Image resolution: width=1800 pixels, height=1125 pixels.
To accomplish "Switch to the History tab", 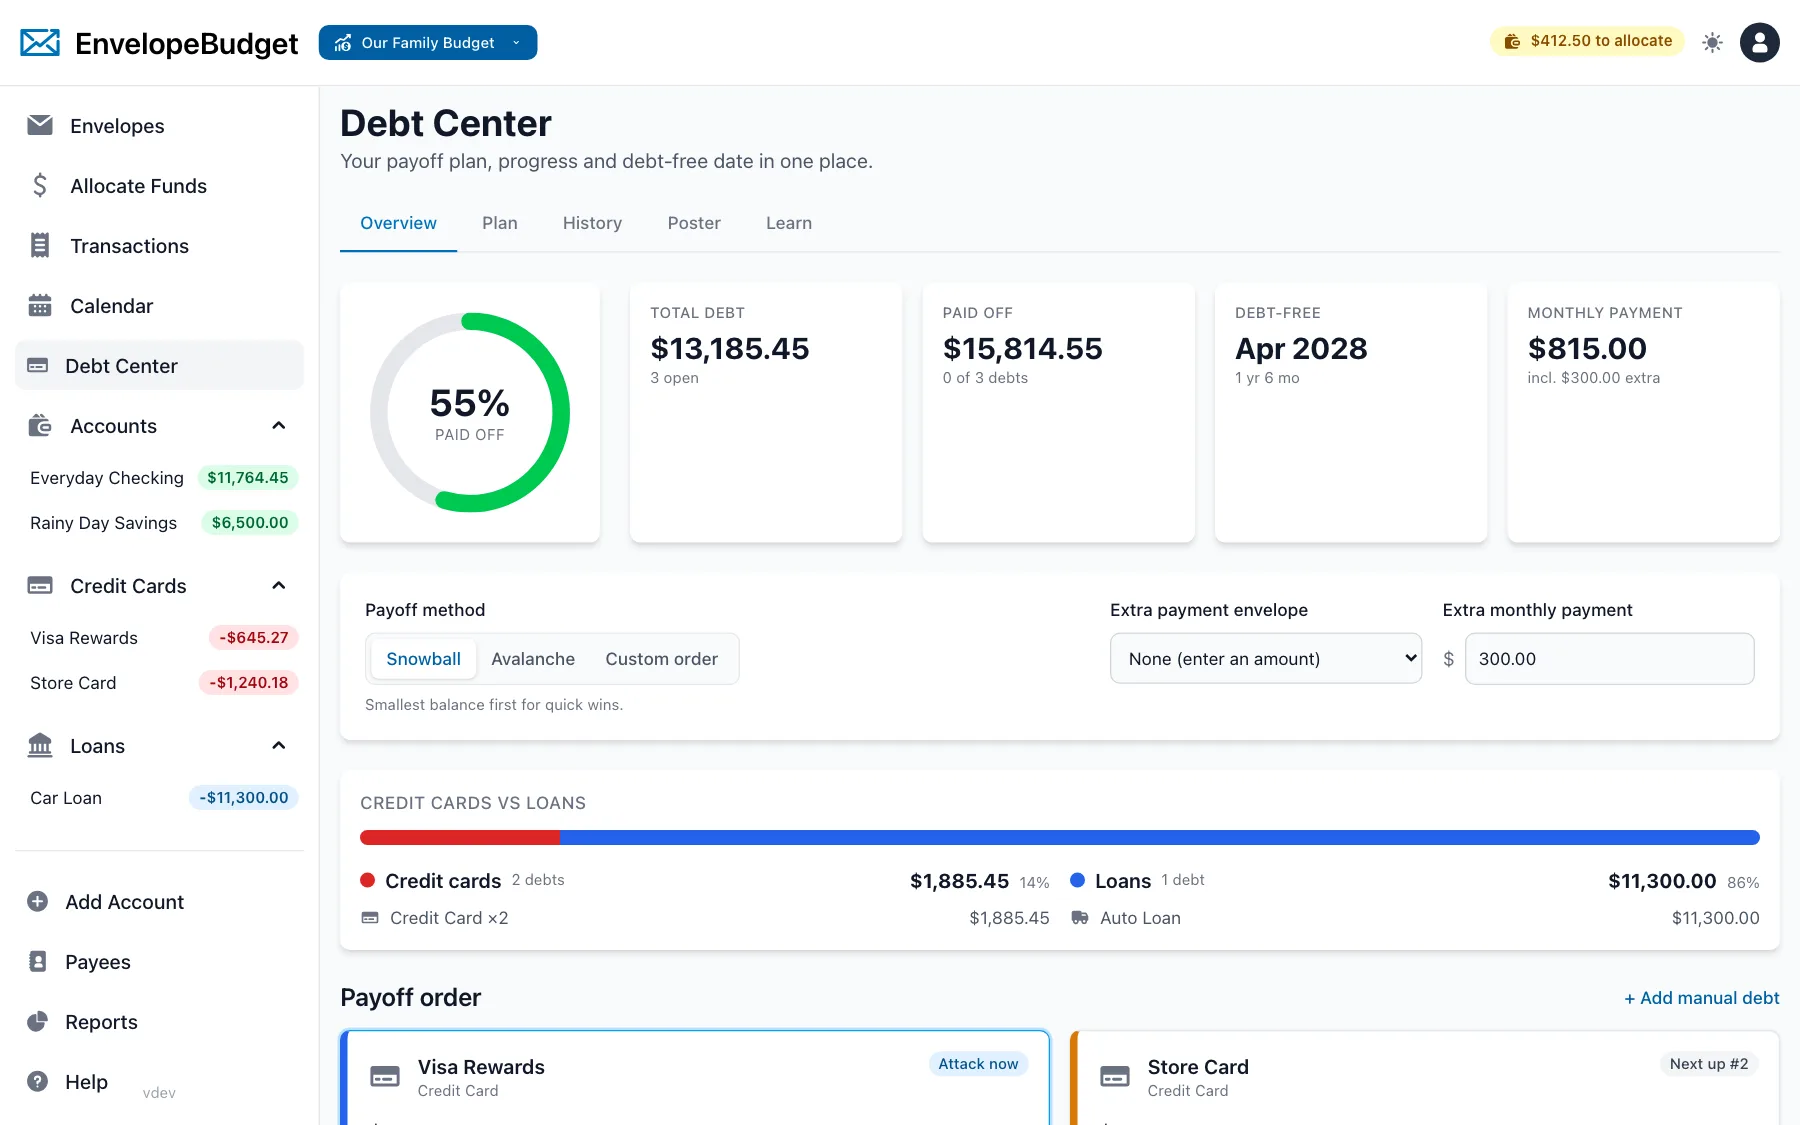I will point(592,223).
